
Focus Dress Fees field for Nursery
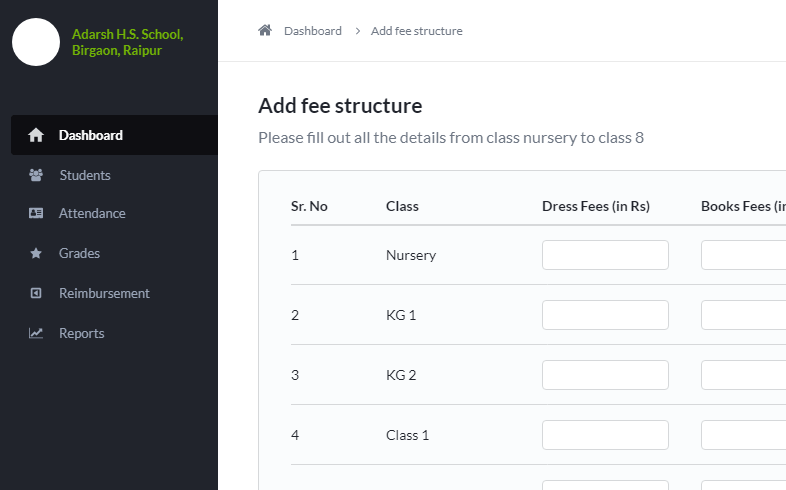coord(605,255)
